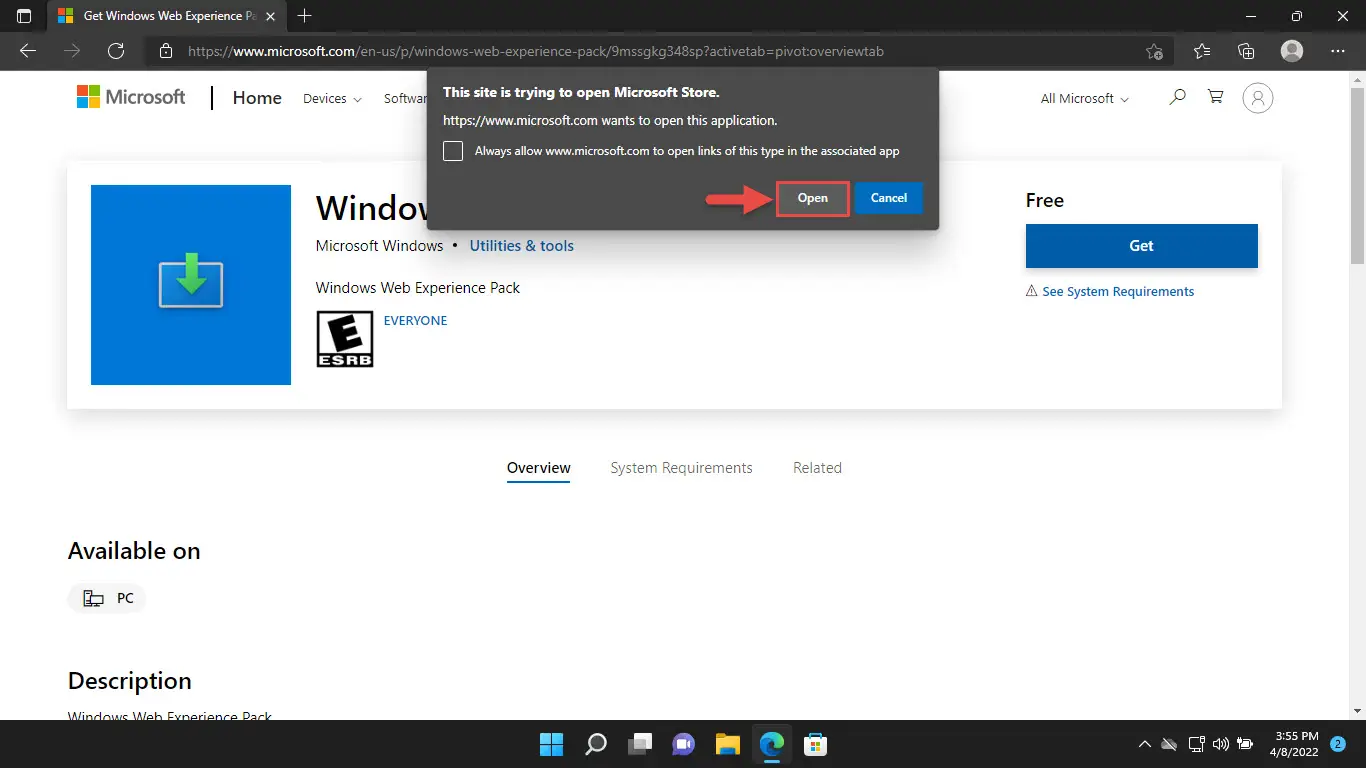Open the tab actions menu icon
The image size is (1366, 768).
pos(24,16)
